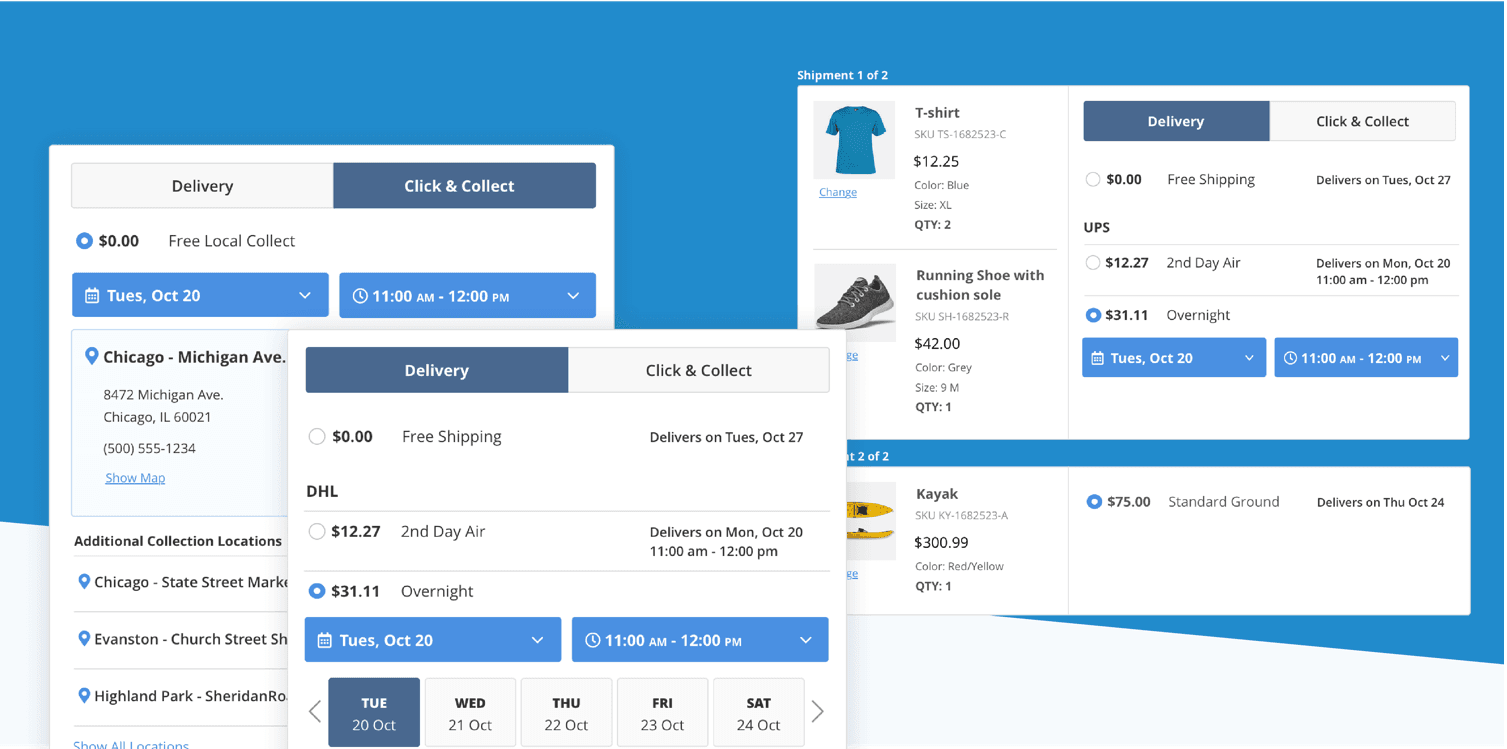Viewport: 1507px width, 749px height.
Task: Click the Change link under the T-shirt
Action: point(837,192)
